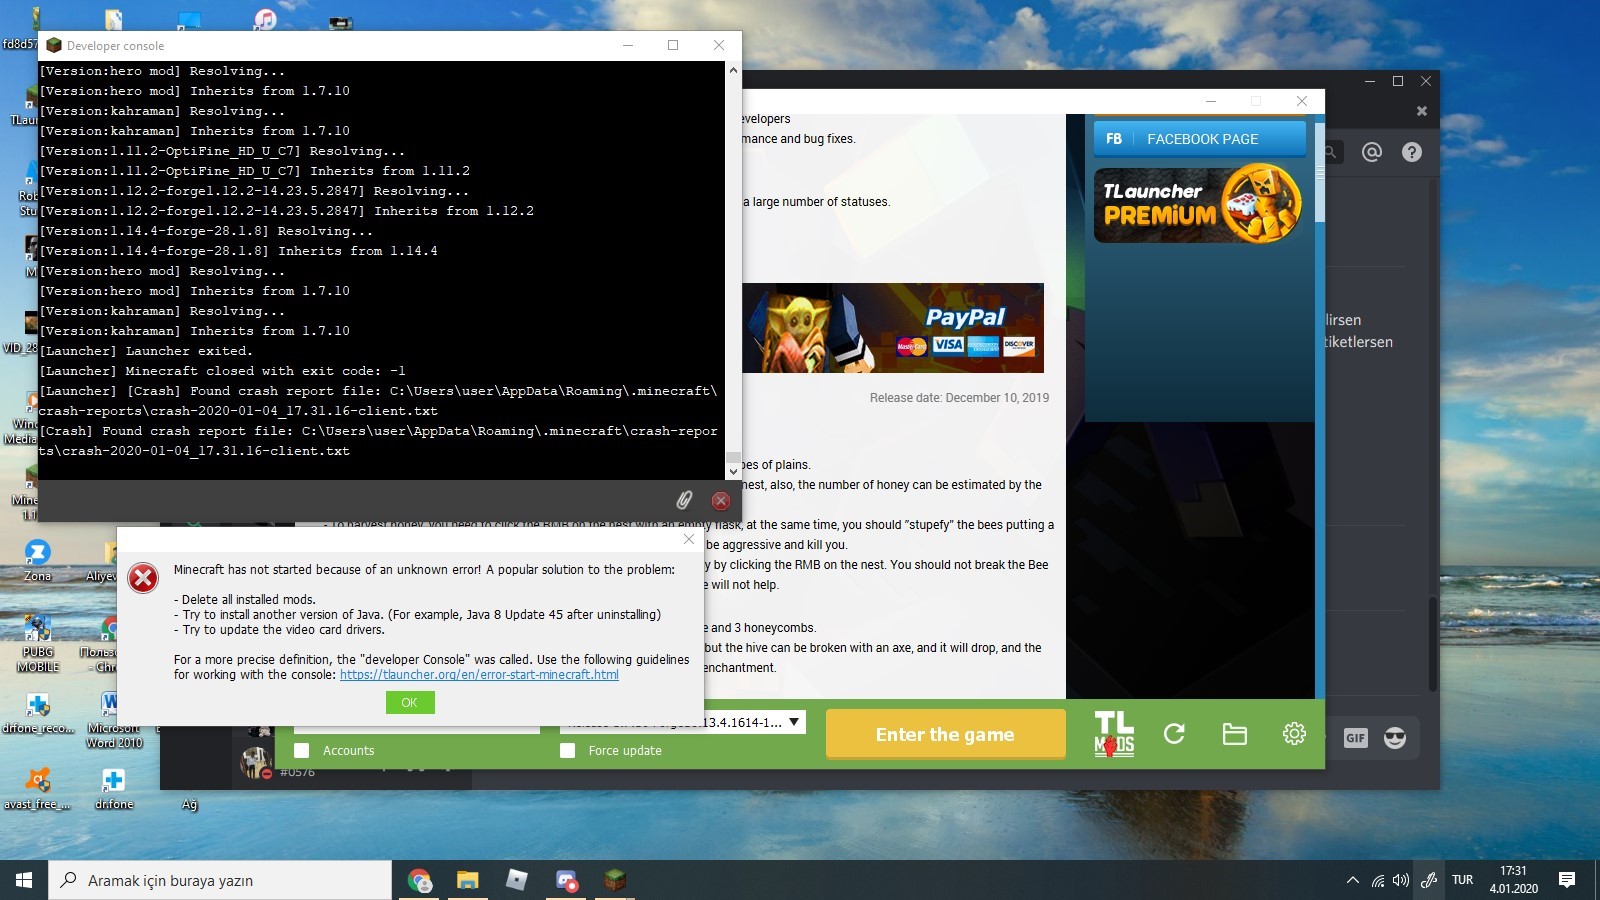Open TL Mods in TLauncher
The image size is (1600, 900).
coord(1114,734)
